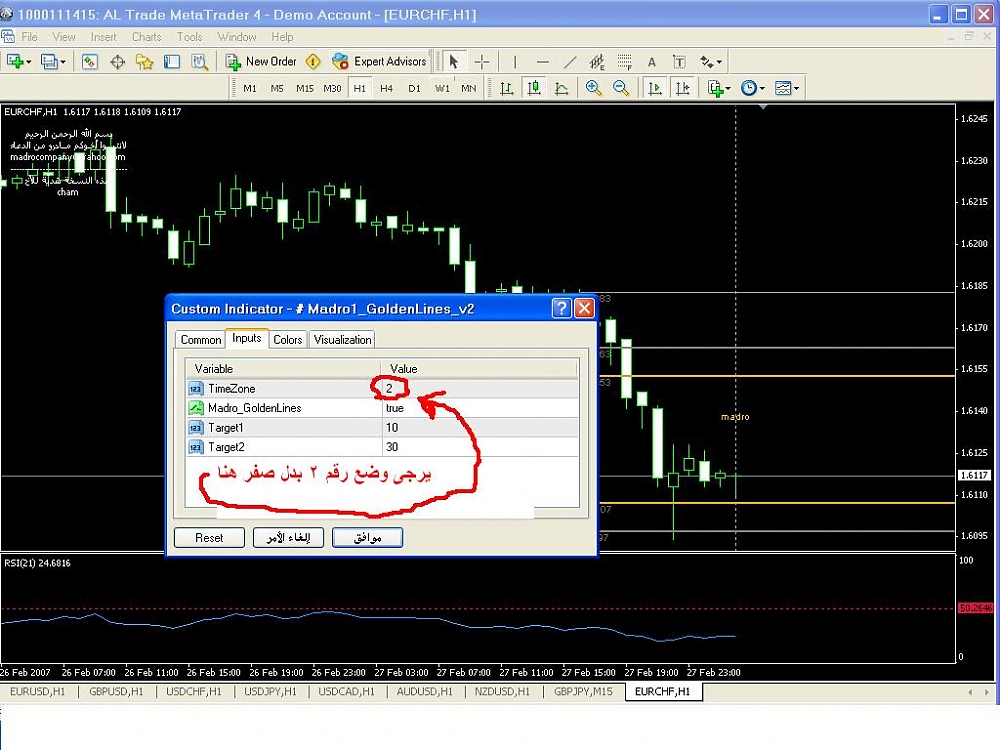The height and width of the screenshot is (750, 1000).
Task: Expand the Profiles dropdown arrow
Action: point(62,62)
